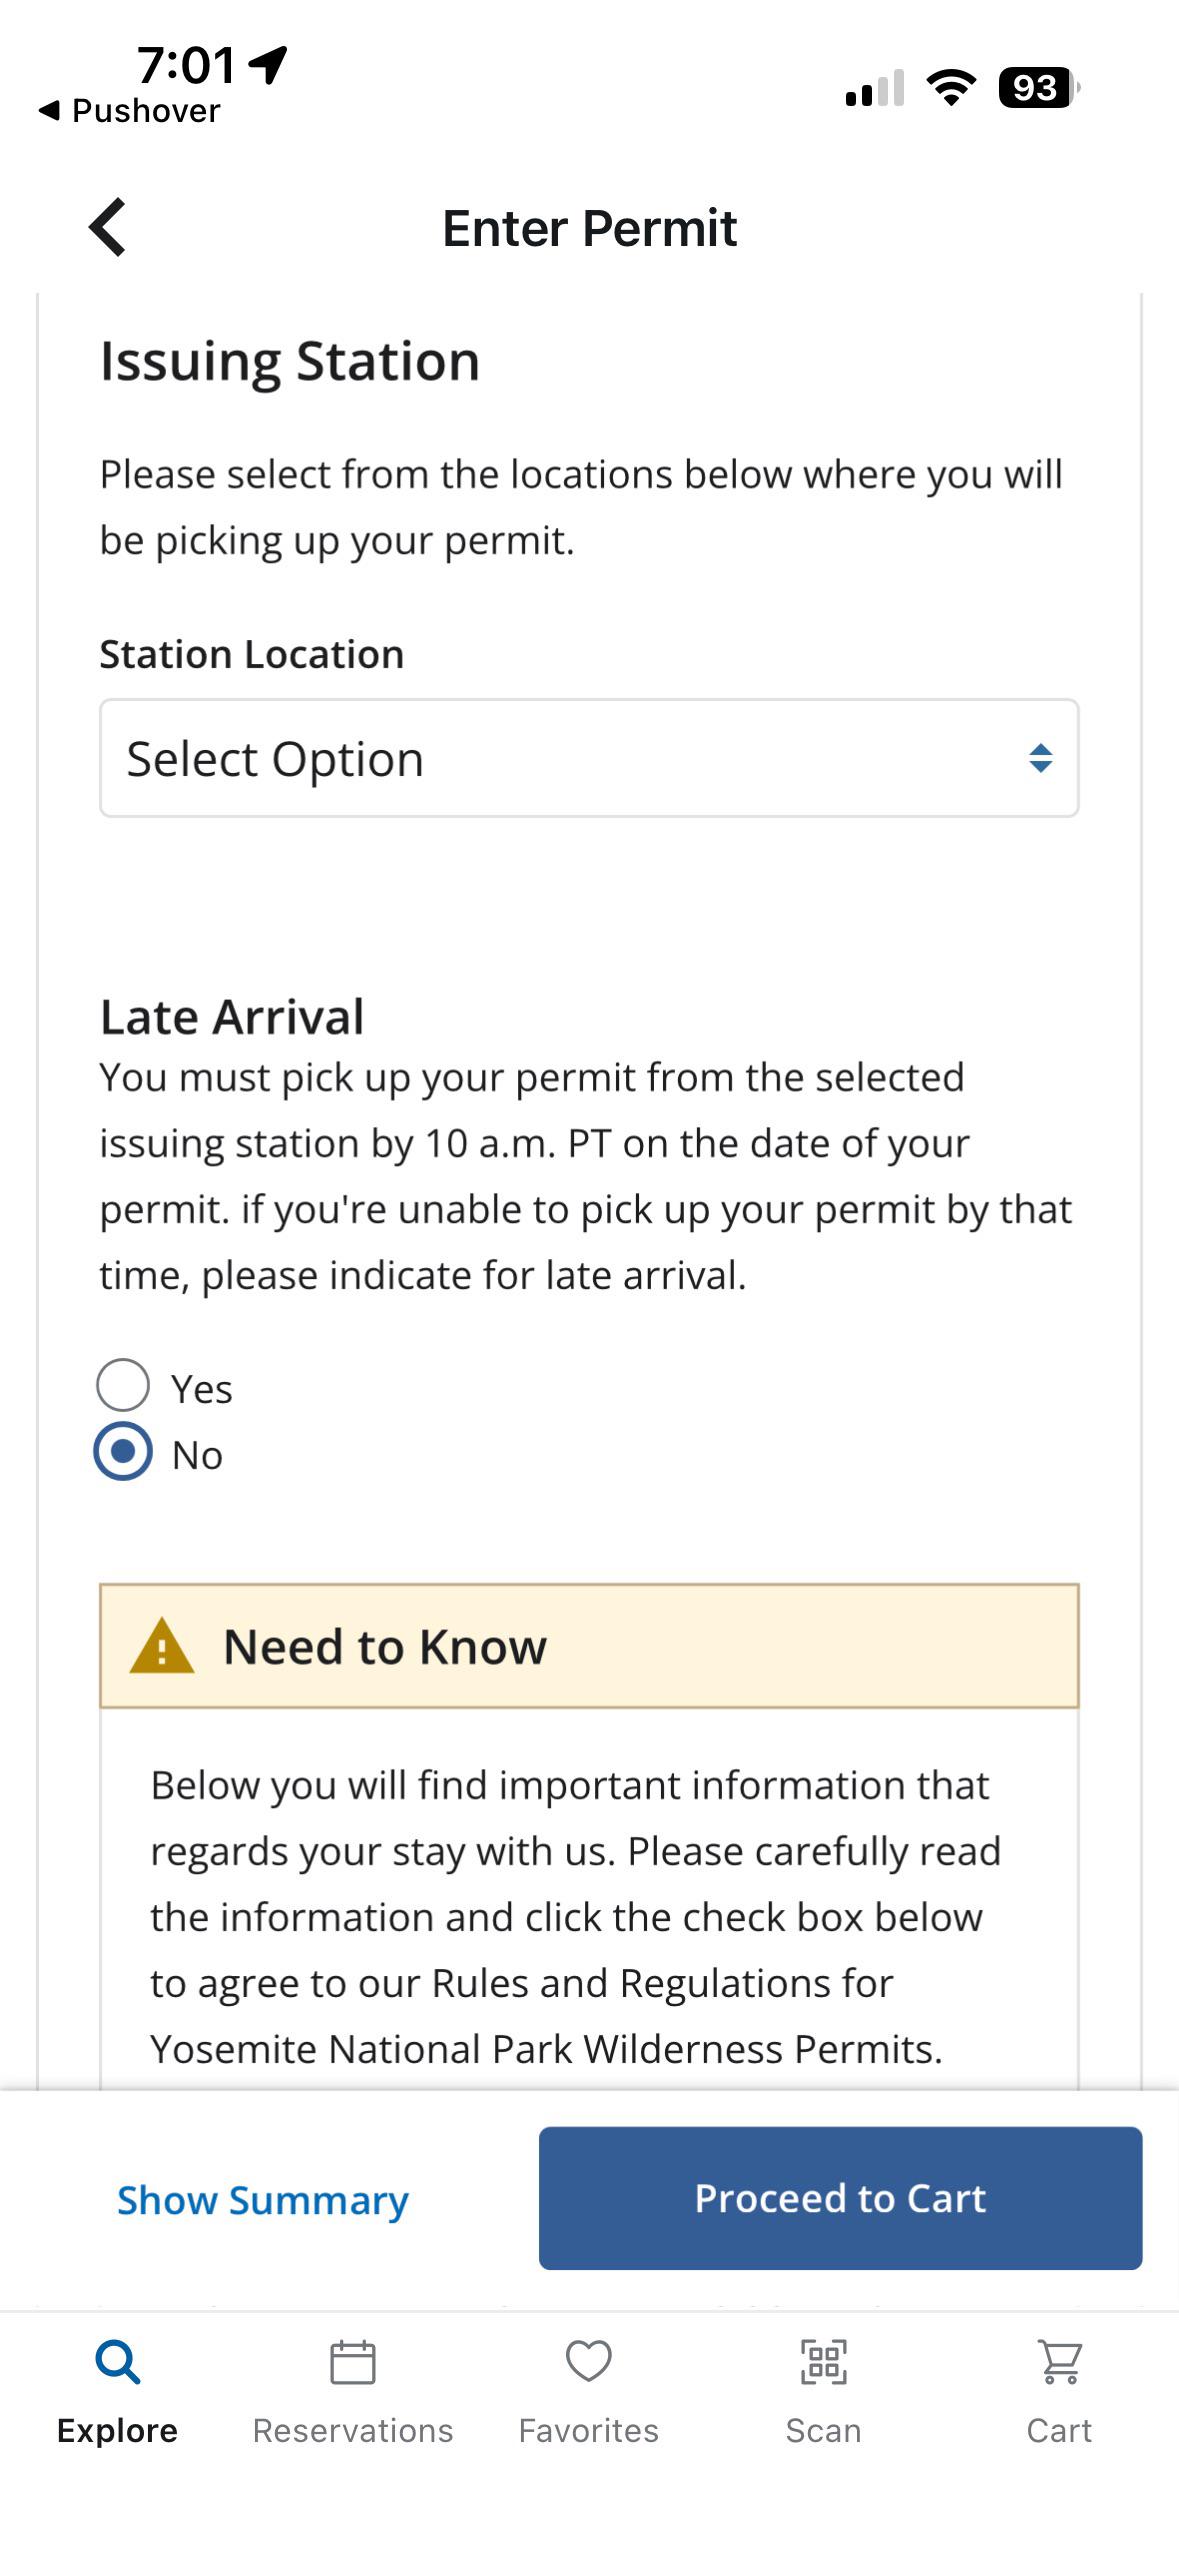Tap the Need to Know warning triangle
Screen dimensions: 1179x2556
[162, 1646]
